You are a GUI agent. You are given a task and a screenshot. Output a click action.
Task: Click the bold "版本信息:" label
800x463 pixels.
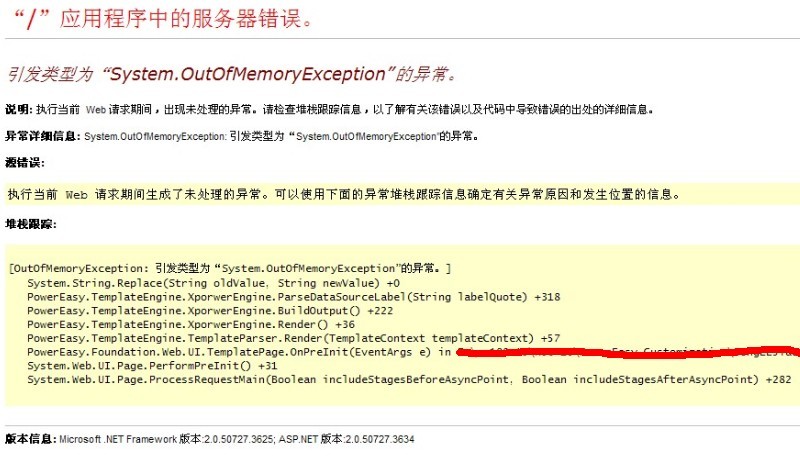click(30, 439)
